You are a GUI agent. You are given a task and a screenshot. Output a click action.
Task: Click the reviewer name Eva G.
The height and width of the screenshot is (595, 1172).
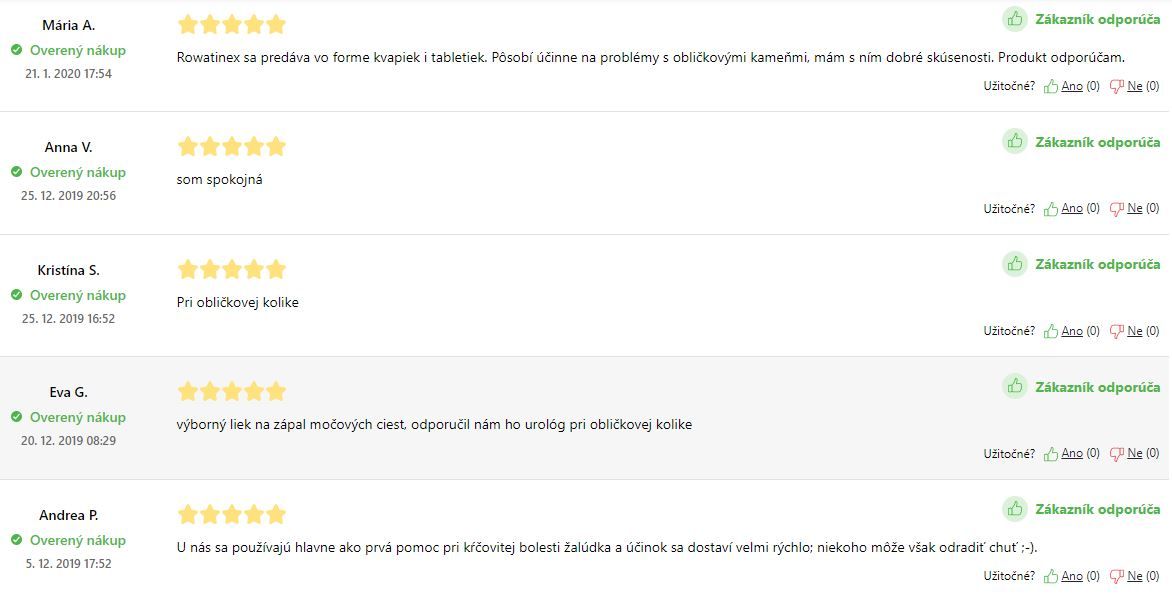pyautogui.click(x=69, y=392)
